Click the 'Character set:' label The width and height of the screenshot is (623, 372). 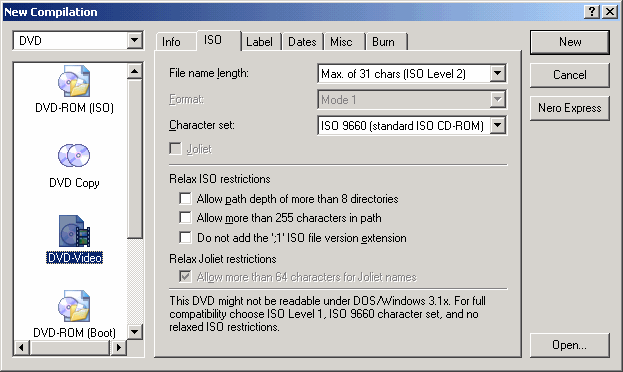click(x=202, y=125)
